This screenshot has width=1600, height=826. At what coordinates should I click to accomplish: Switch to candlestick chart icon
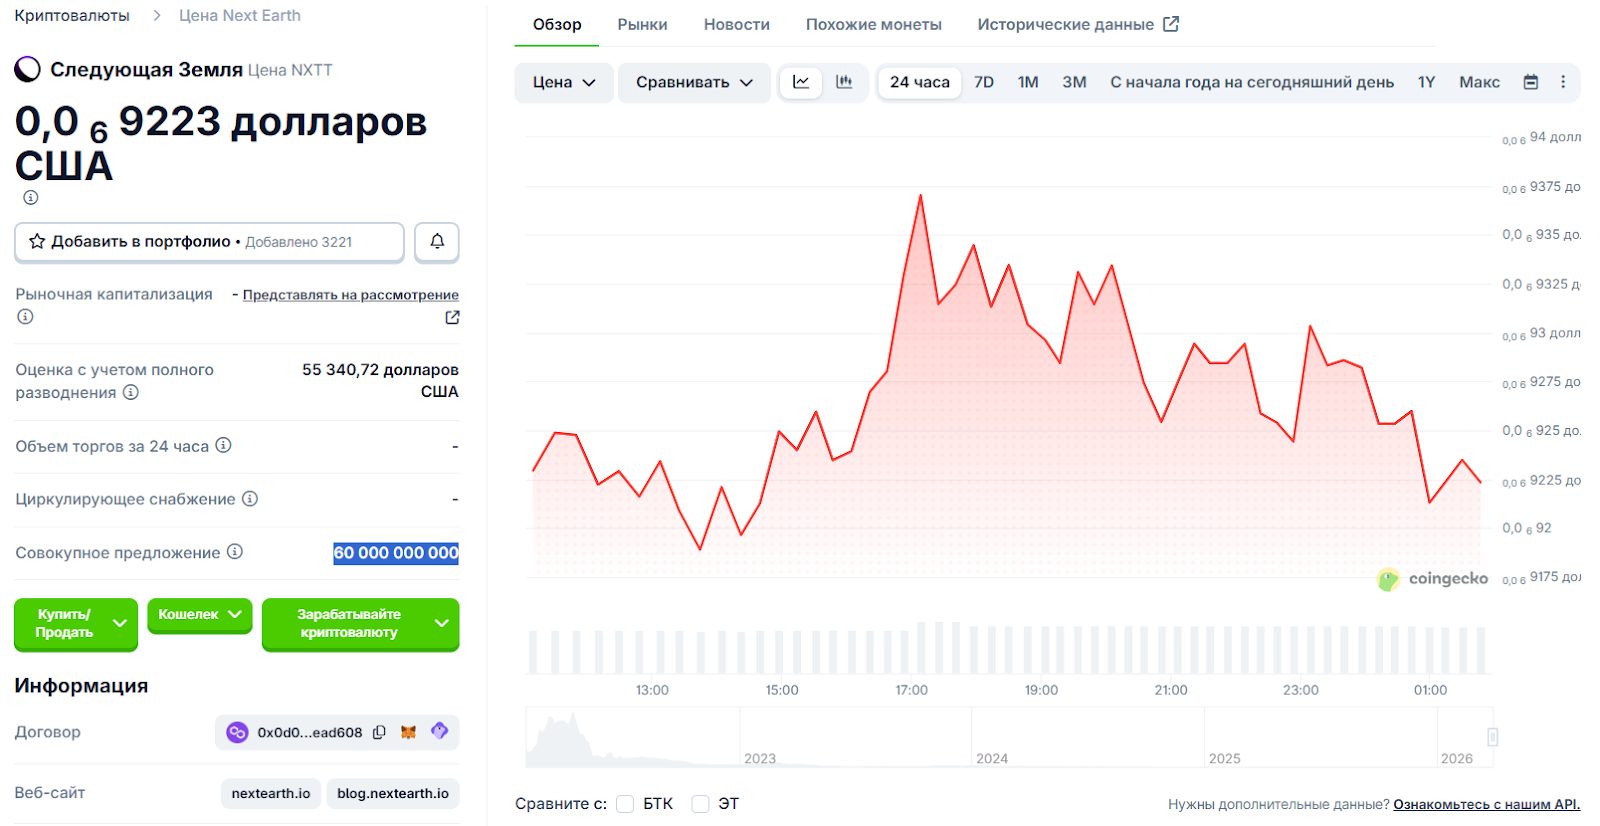(844, 82)
